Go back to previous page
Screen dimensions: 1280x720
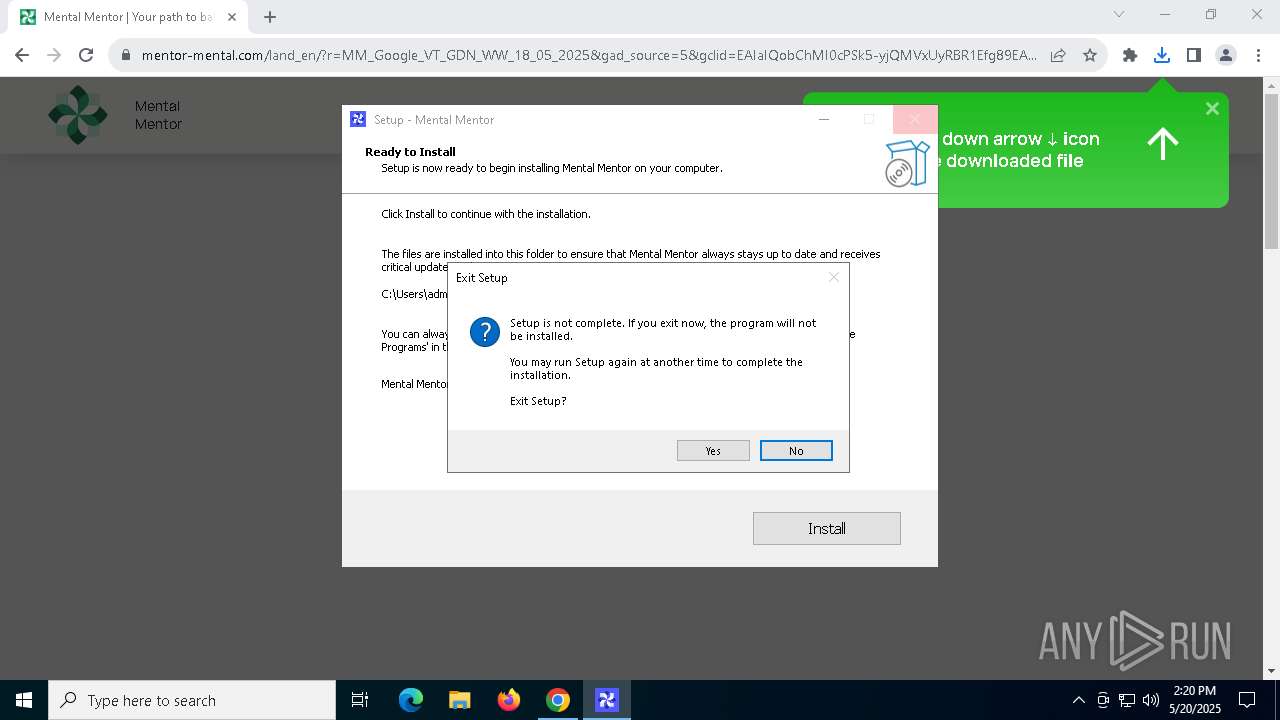pyautogui.click(x=22, y=55)
